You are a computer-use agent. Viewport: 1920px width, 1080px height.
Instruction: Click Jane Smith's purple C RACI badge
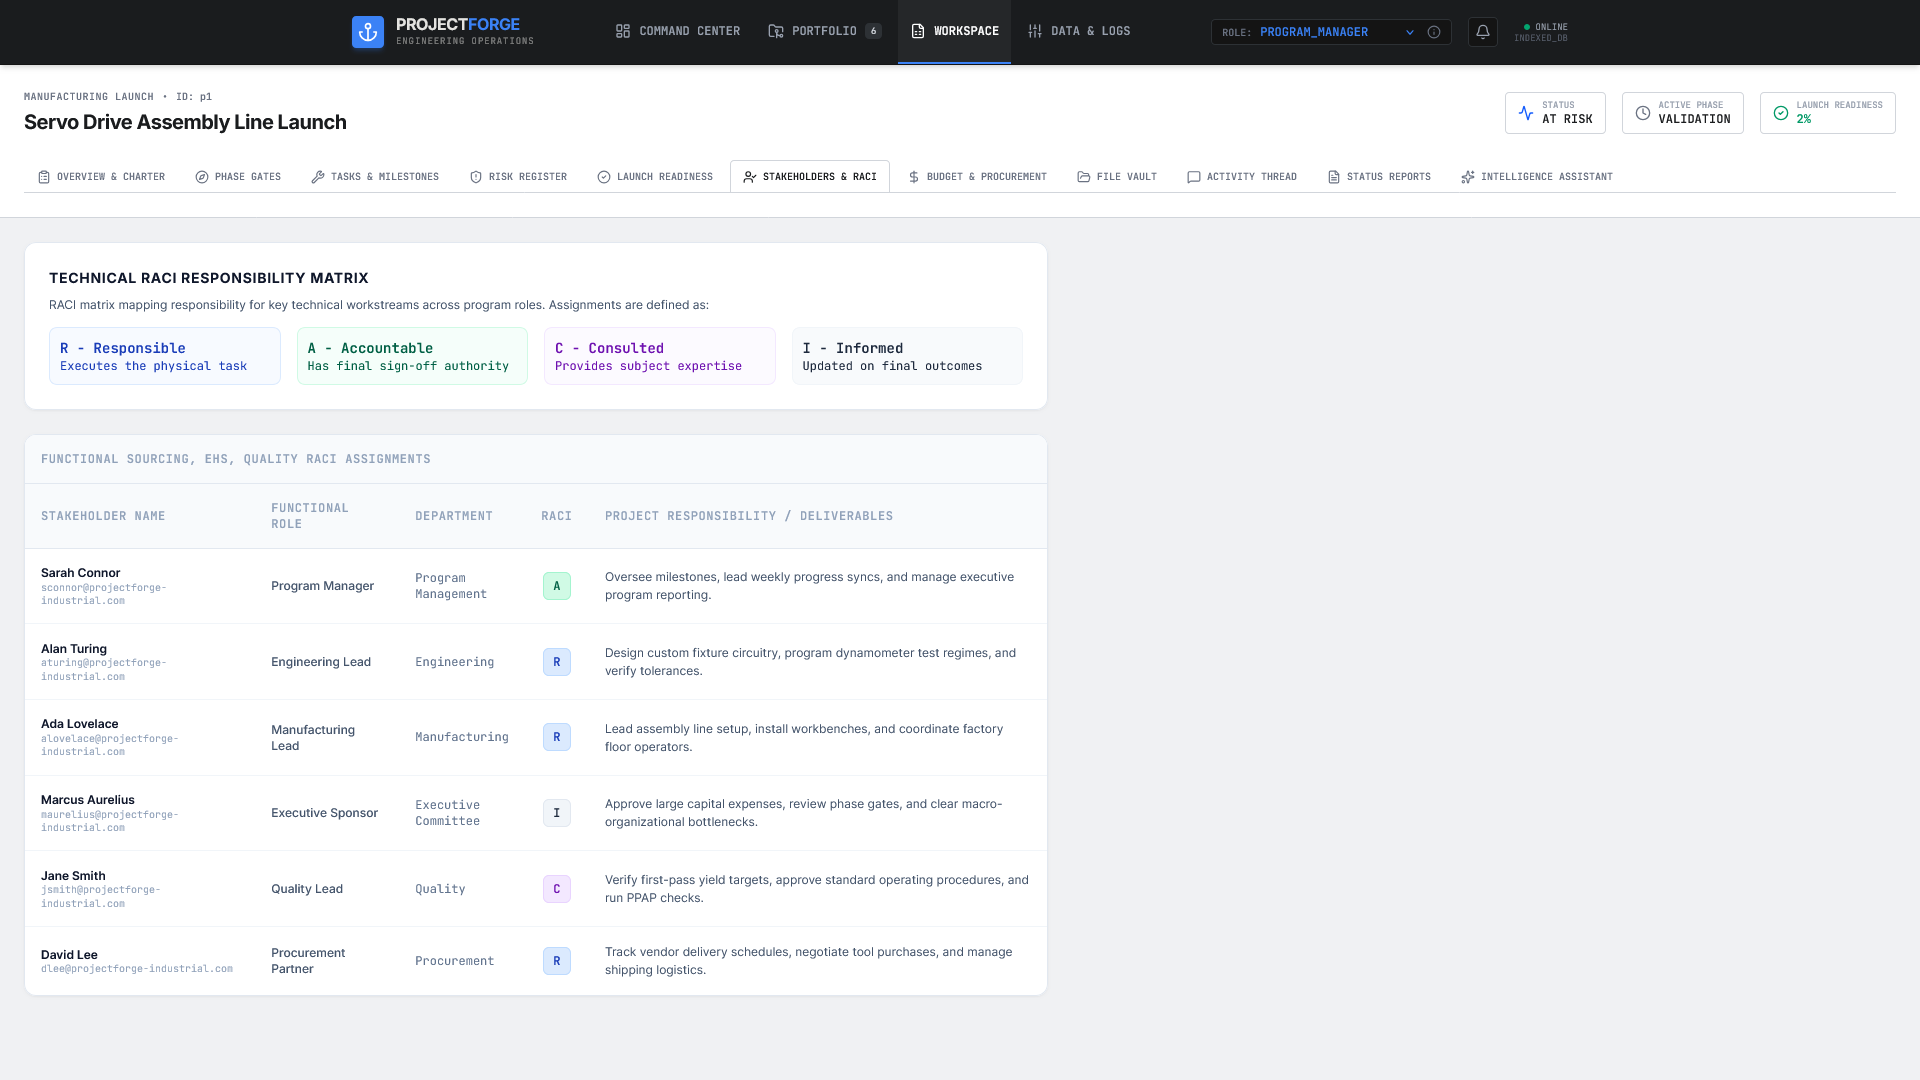(557, 889)
